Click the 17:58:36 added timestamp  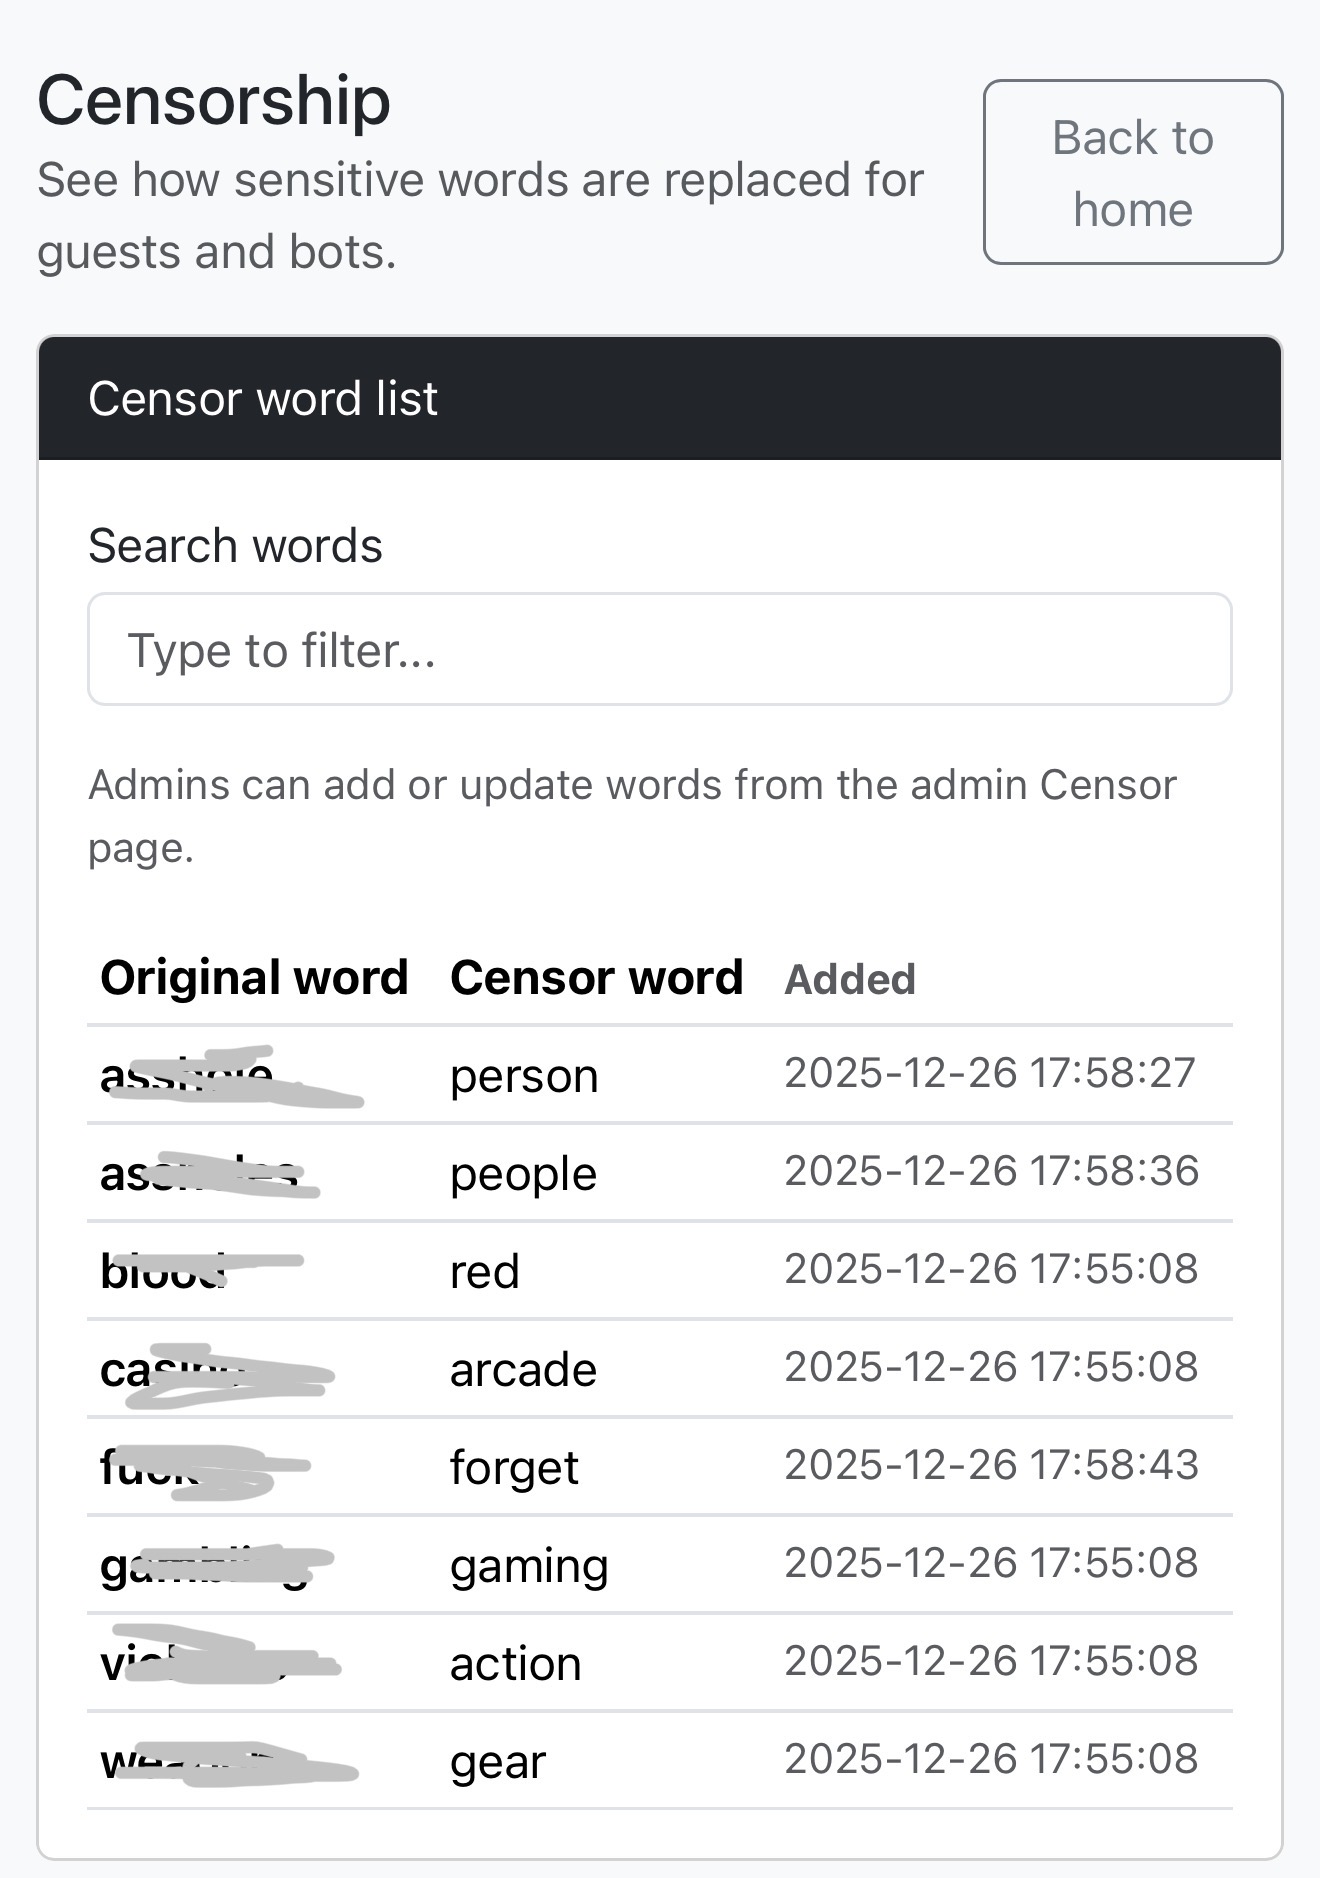click(x=991, y=1171)
